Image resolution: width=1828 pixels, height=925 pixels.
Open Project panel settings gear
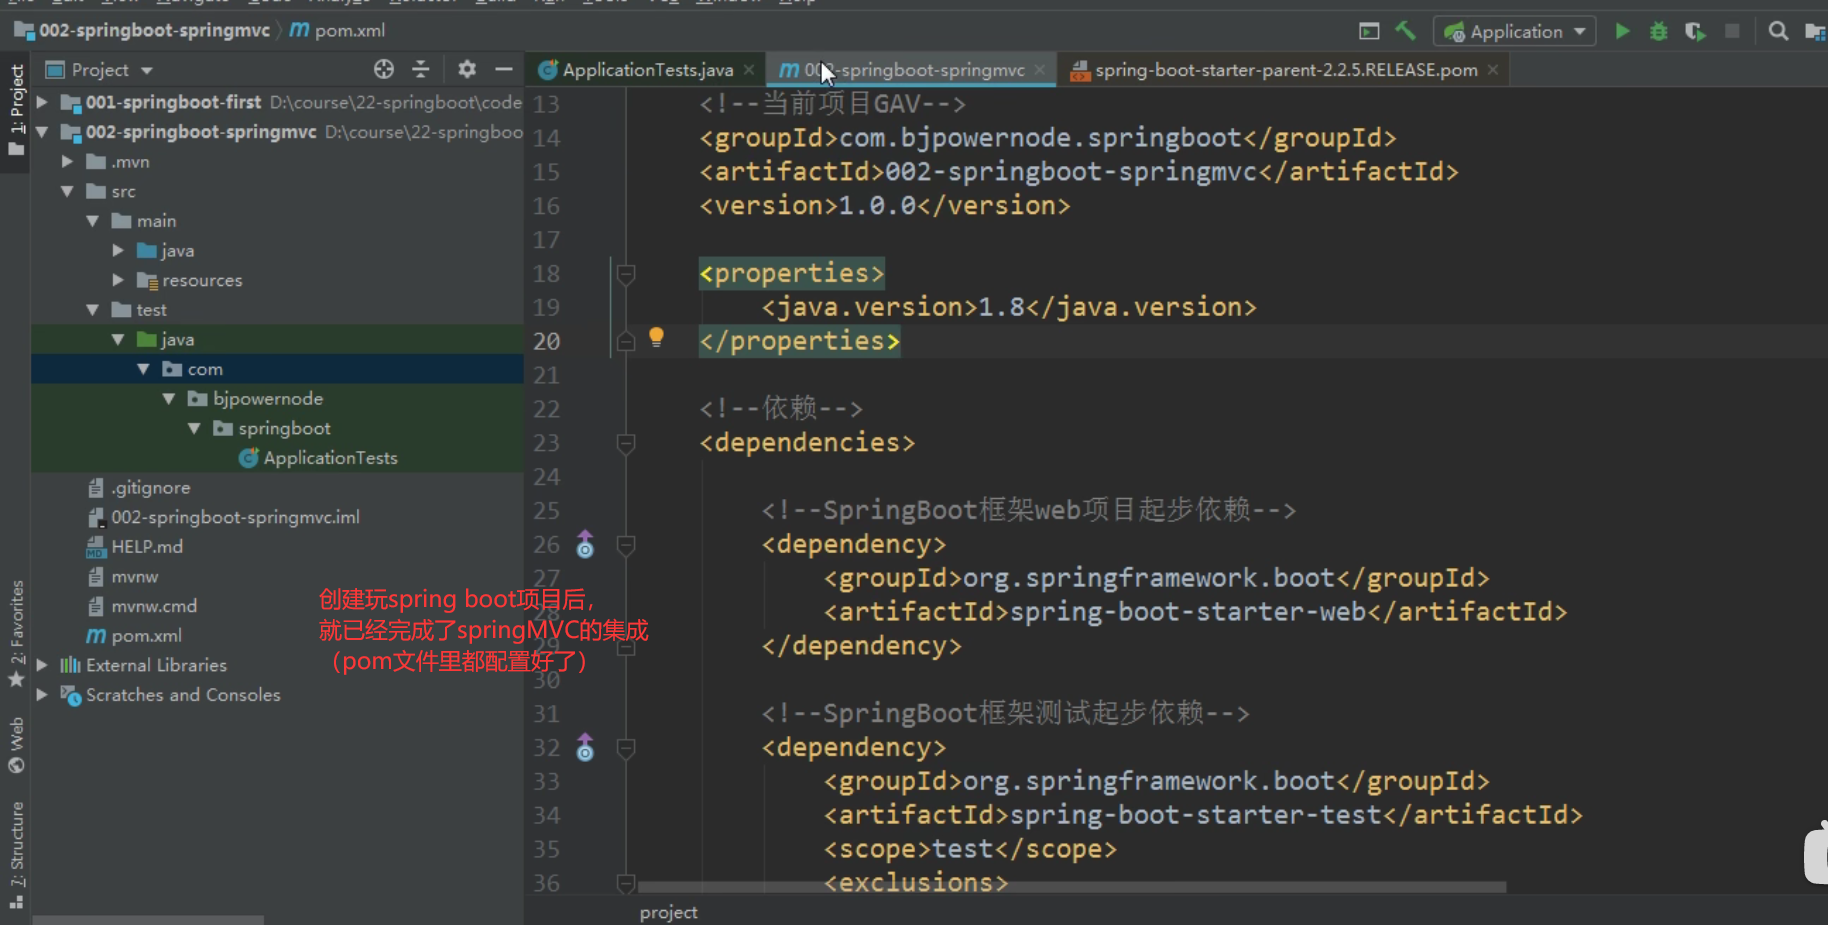coord(466,69)
